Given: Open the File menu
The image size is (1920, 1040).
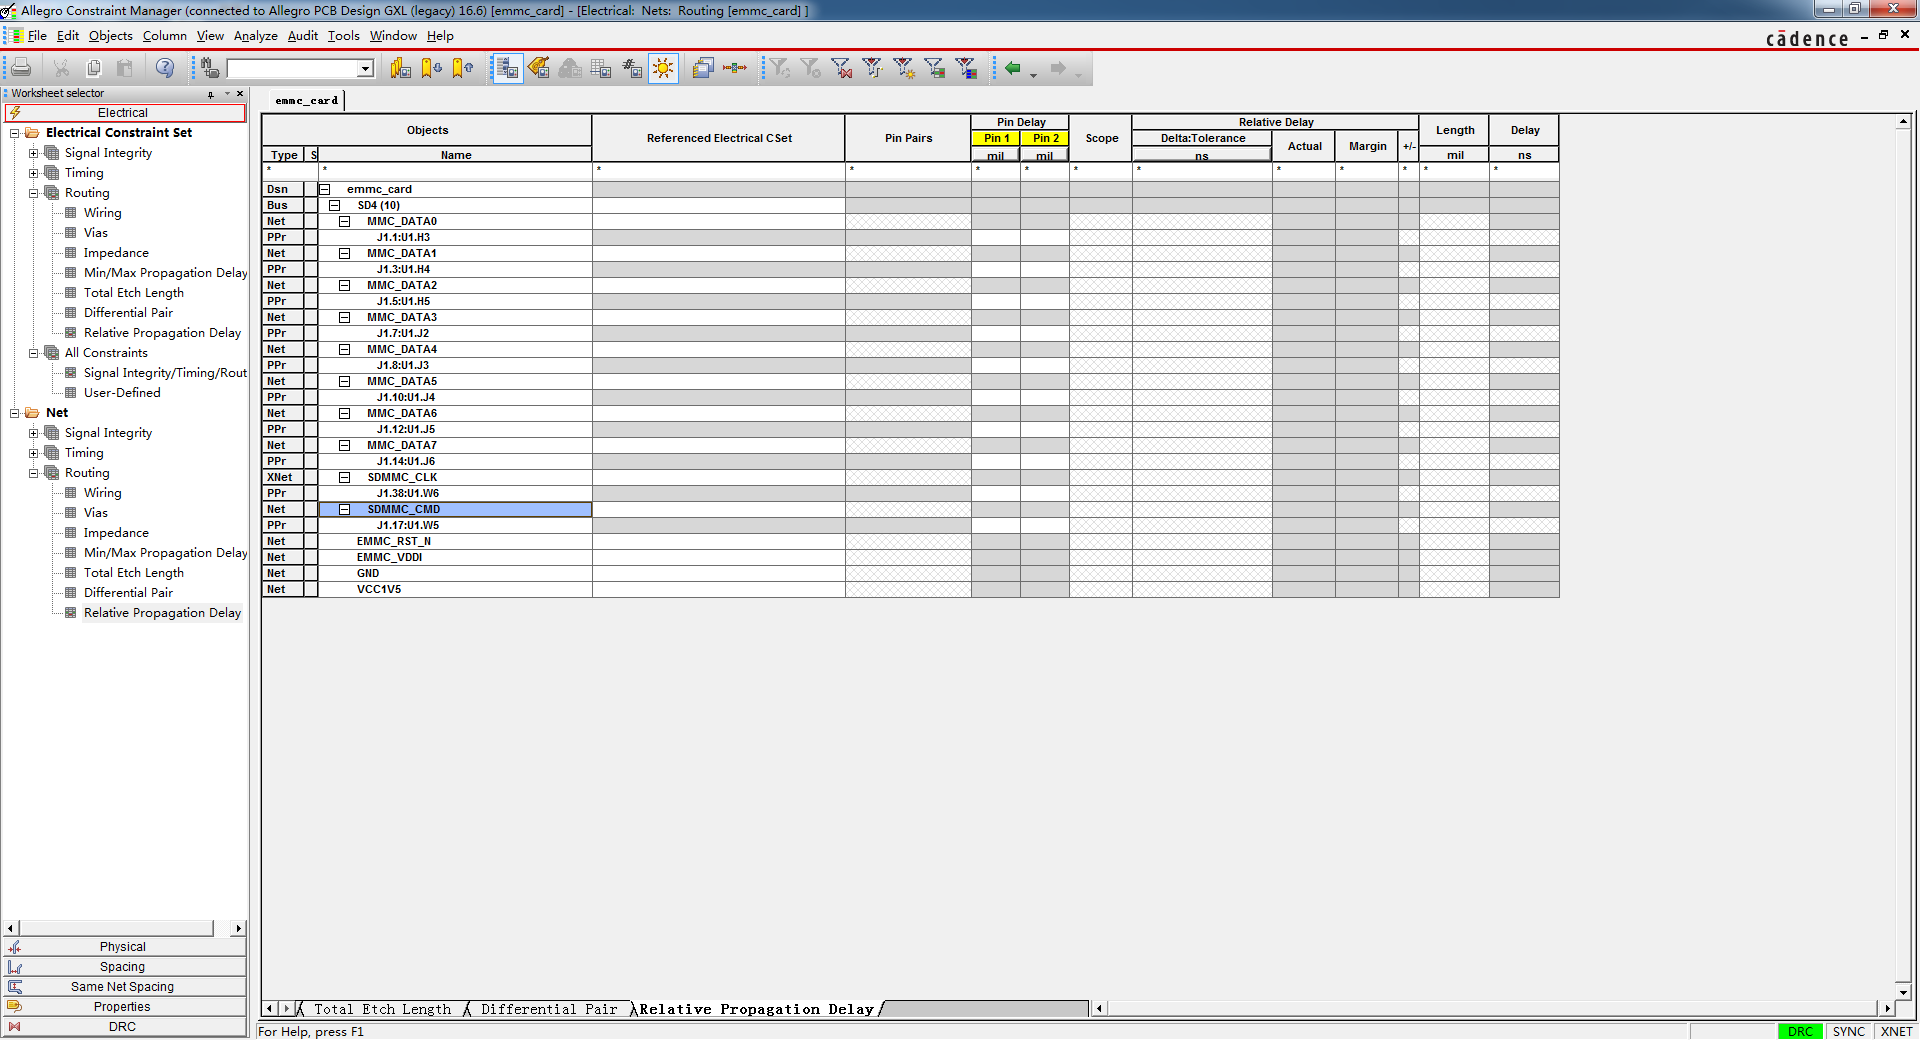Looking at the screenshot, I should tap(37, 36).
